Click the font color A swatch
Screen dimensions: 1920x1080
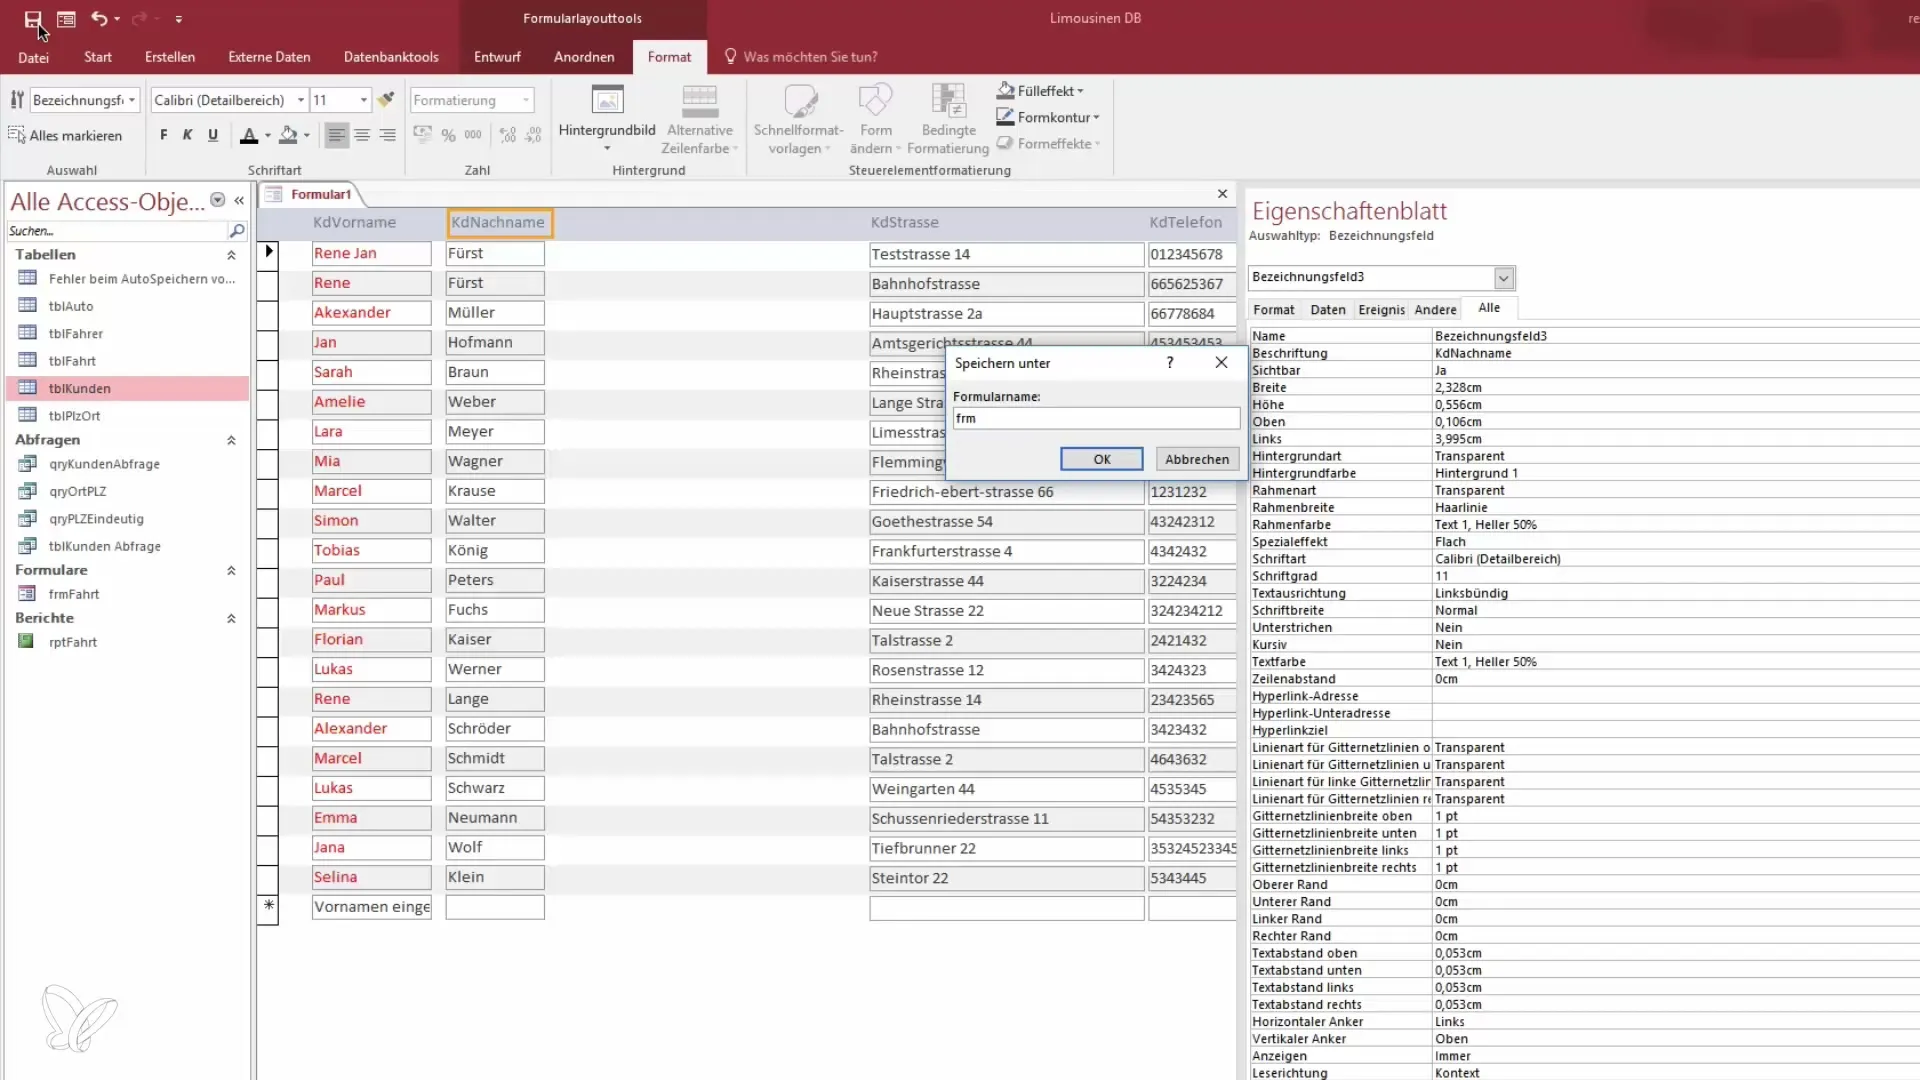tap(249, 135)
